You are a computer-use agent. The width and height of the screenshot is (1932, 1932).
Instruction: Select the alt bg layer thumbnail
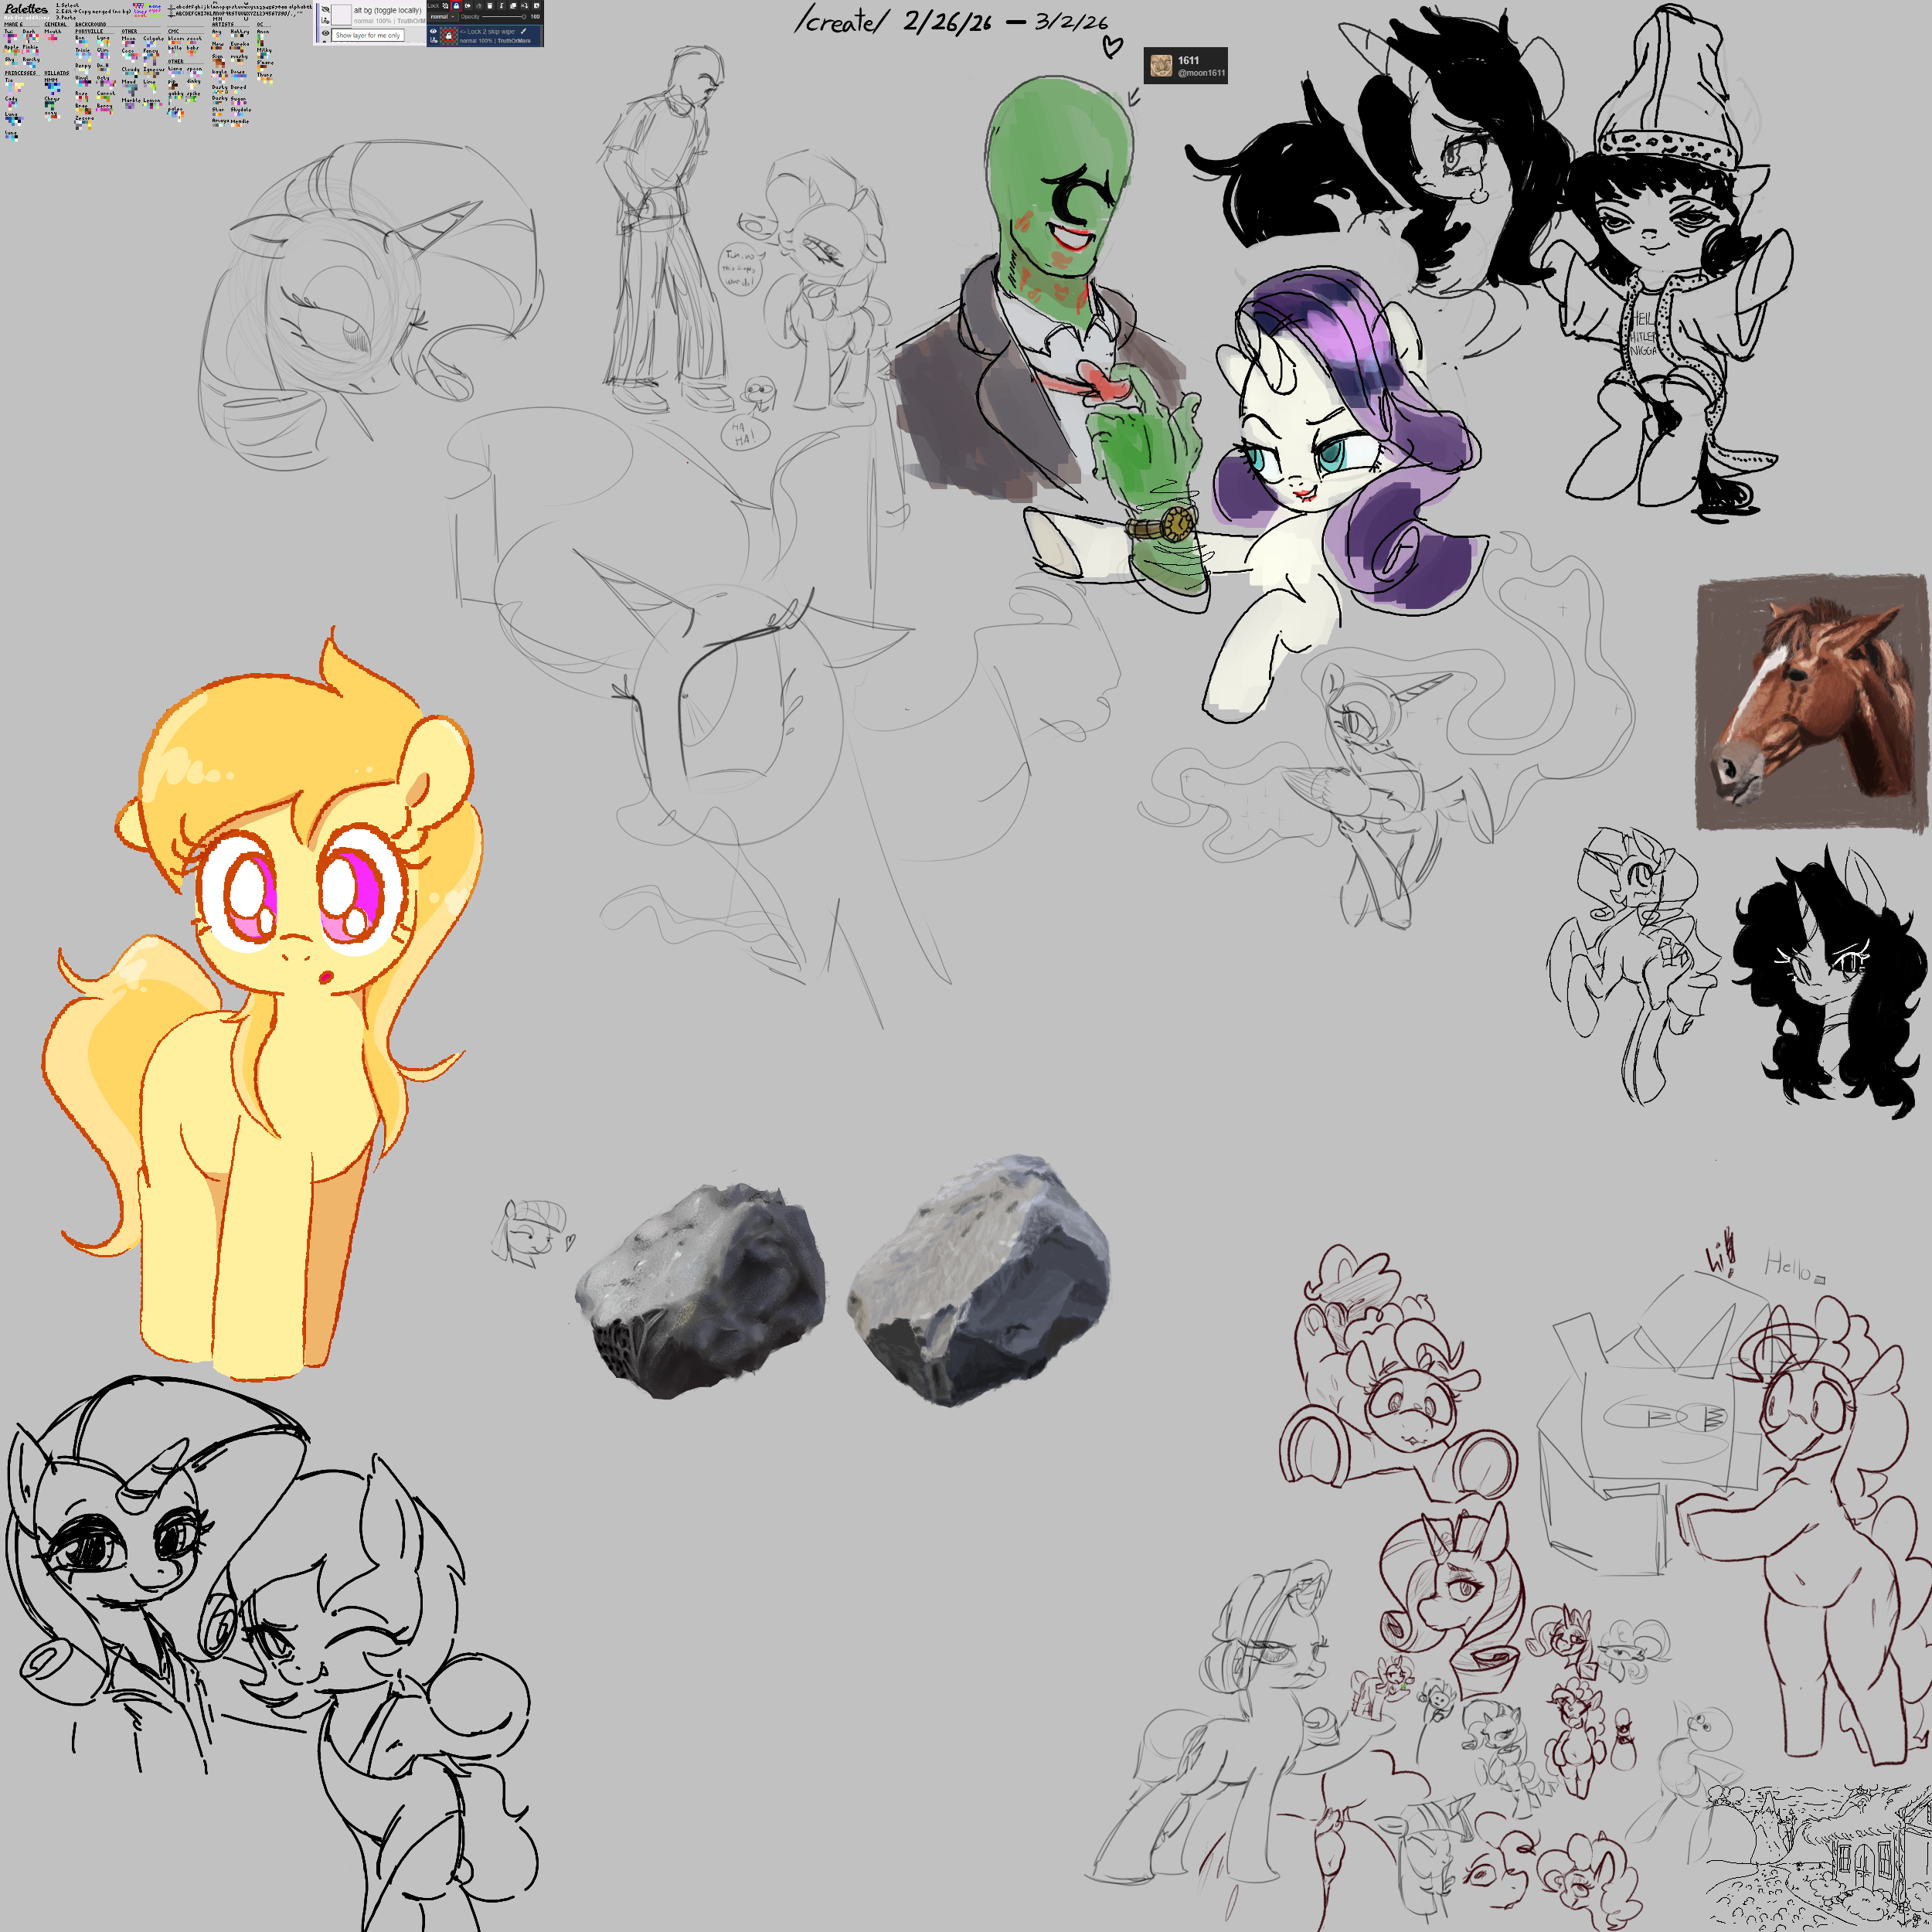[342, 15]
